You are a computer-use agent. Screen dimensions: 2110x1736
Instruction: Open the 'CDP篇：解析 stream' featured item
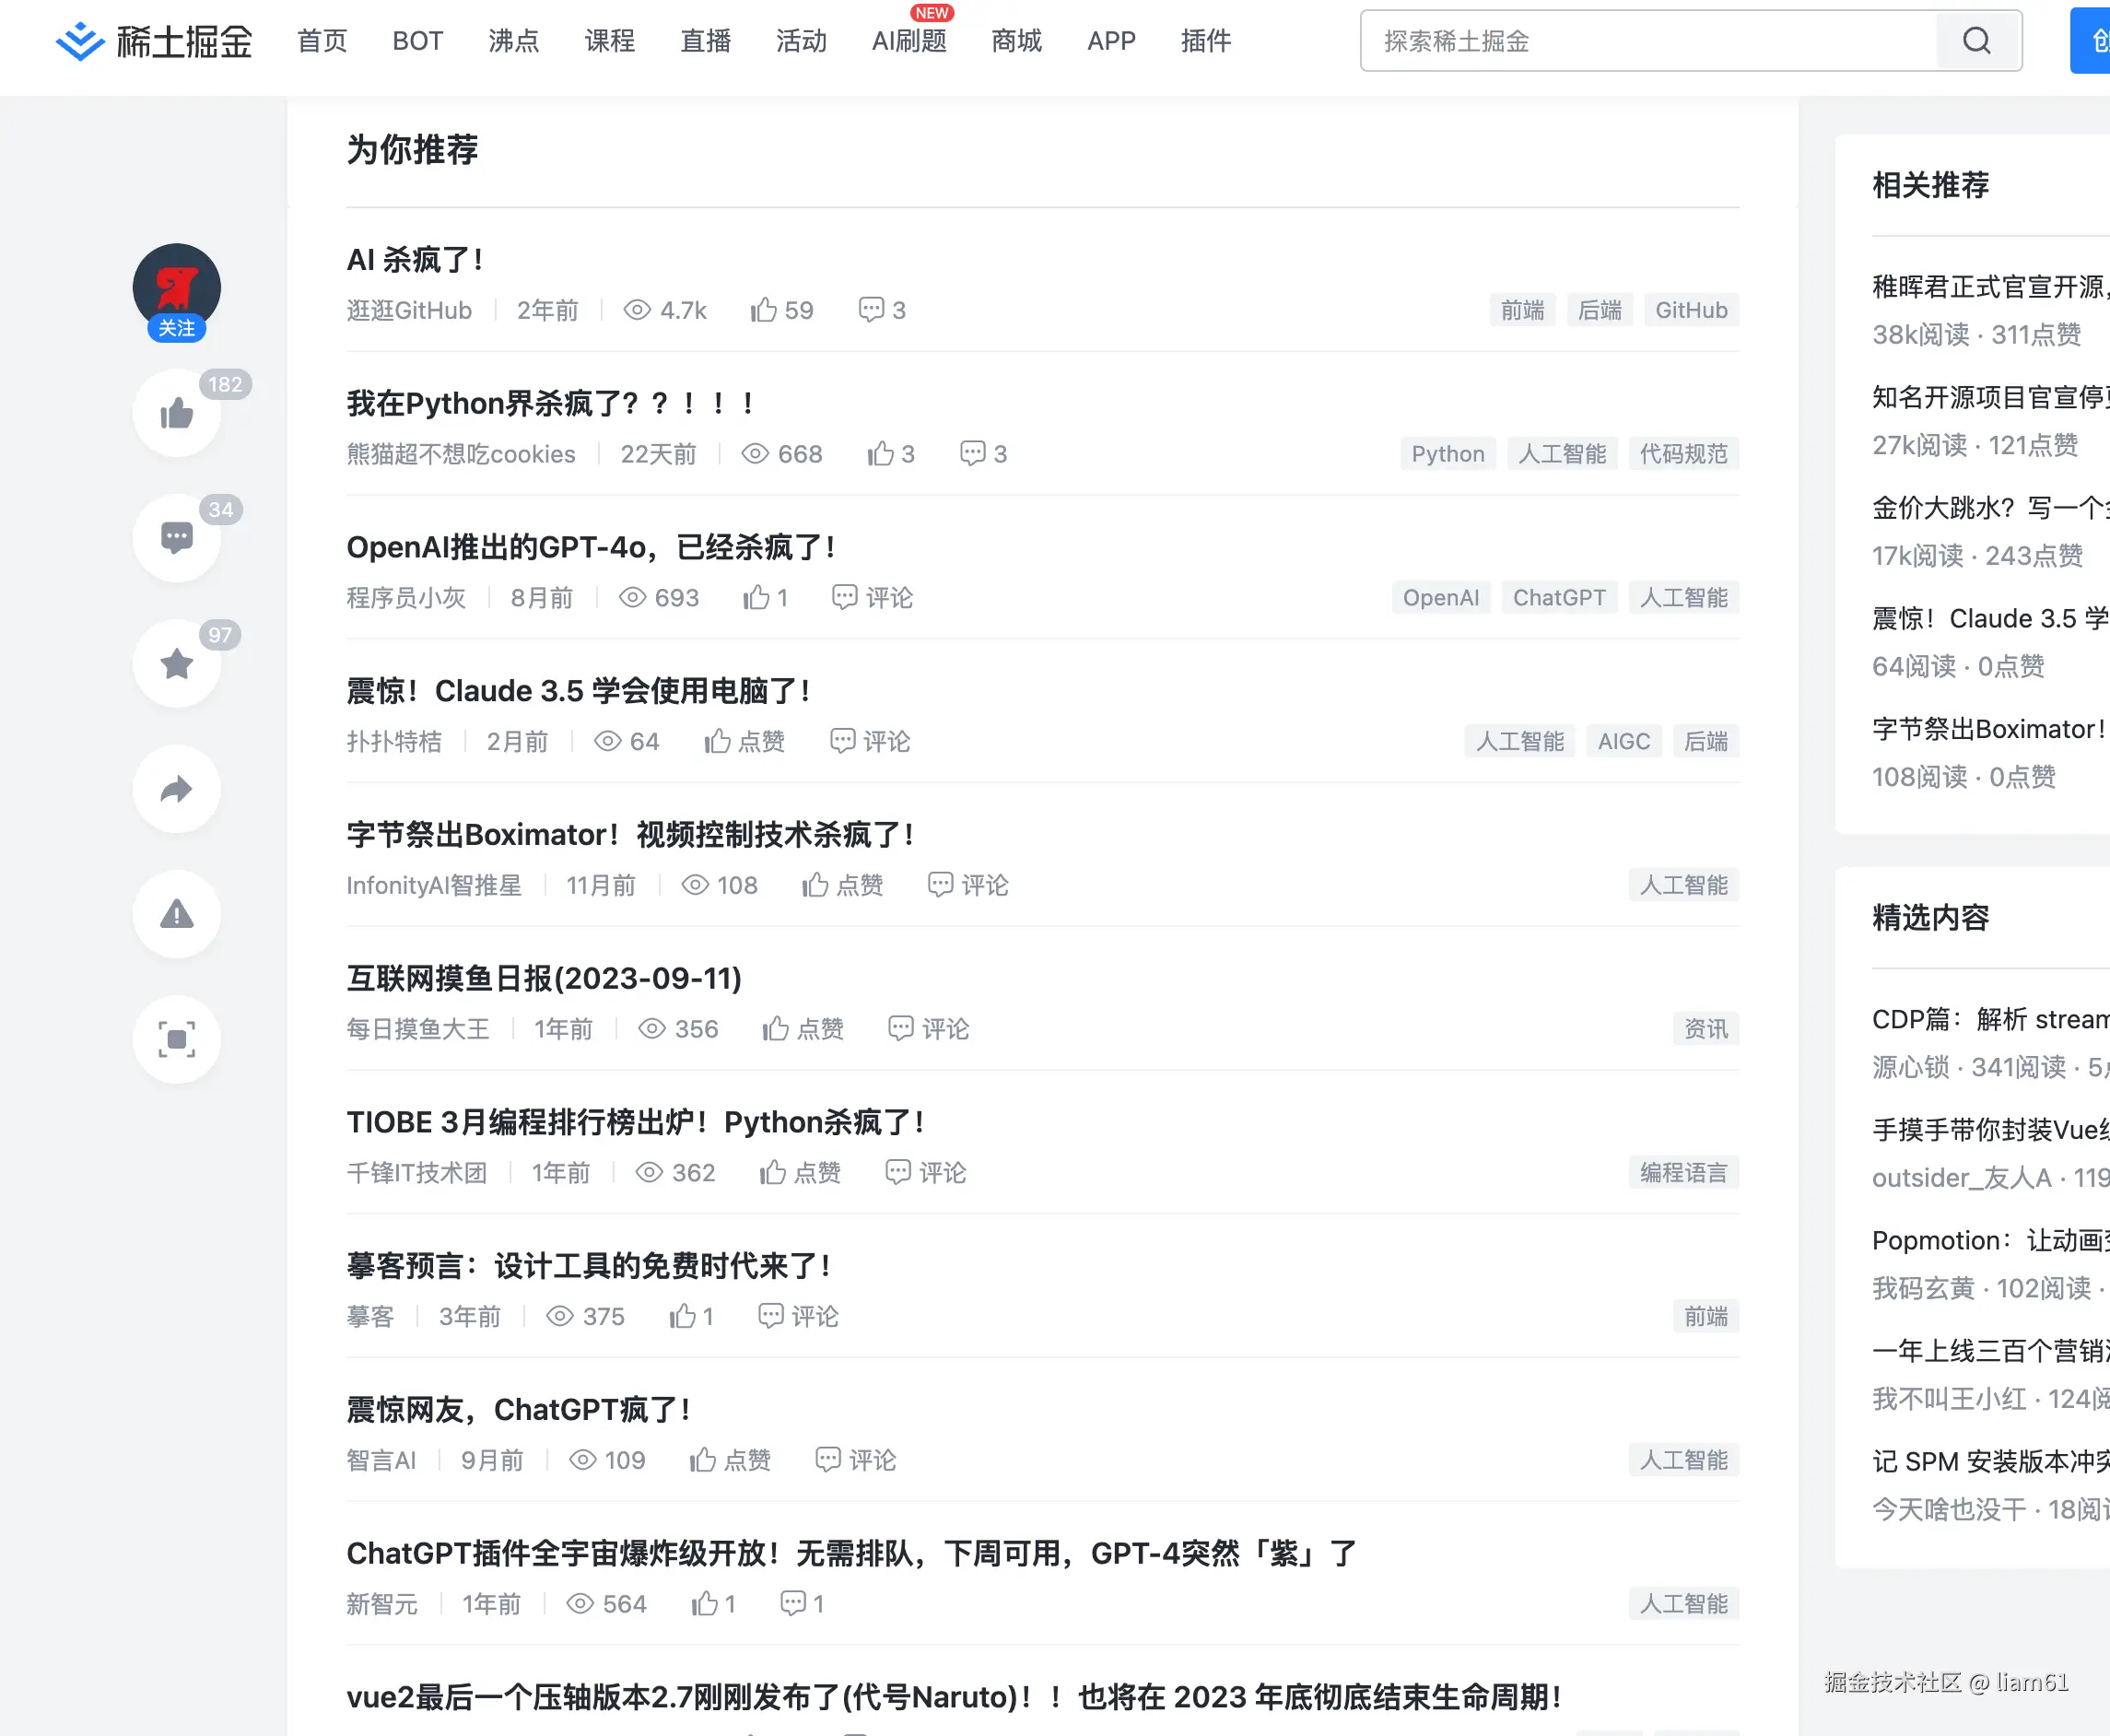coord(1990,1018)
